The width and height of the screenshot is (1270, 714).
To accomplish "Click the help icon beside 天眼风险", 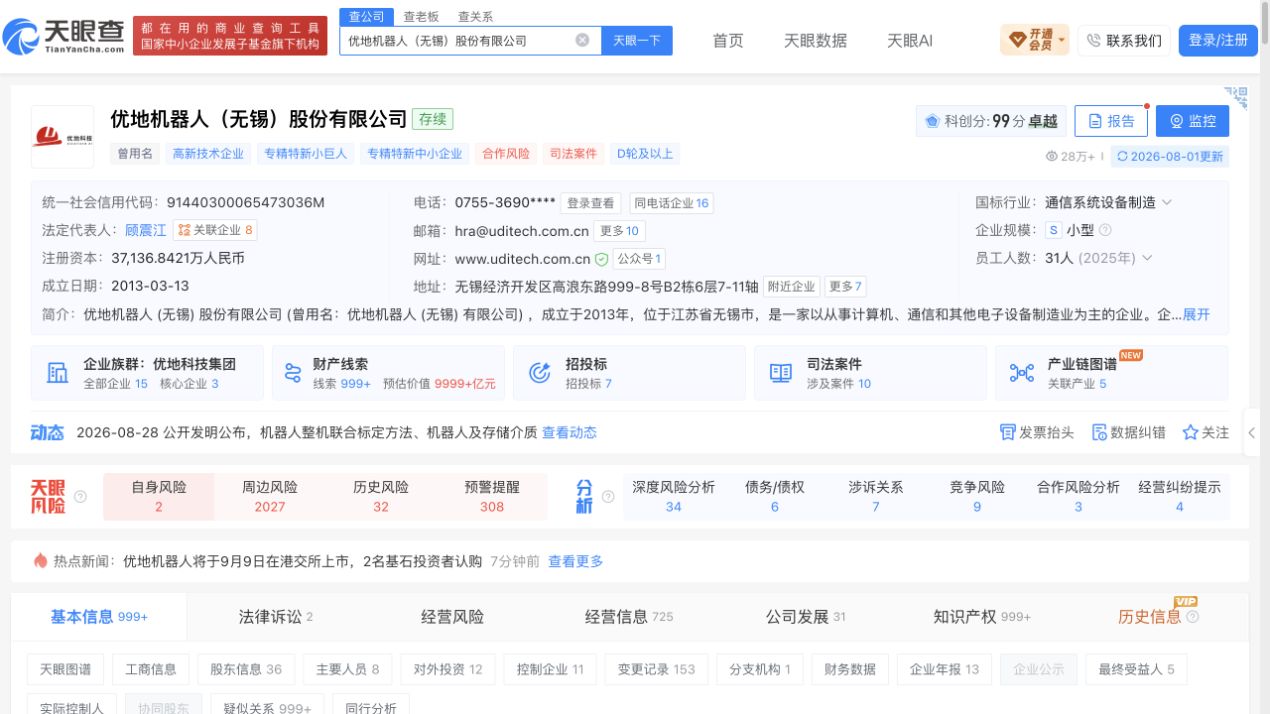I will (80, 497).
